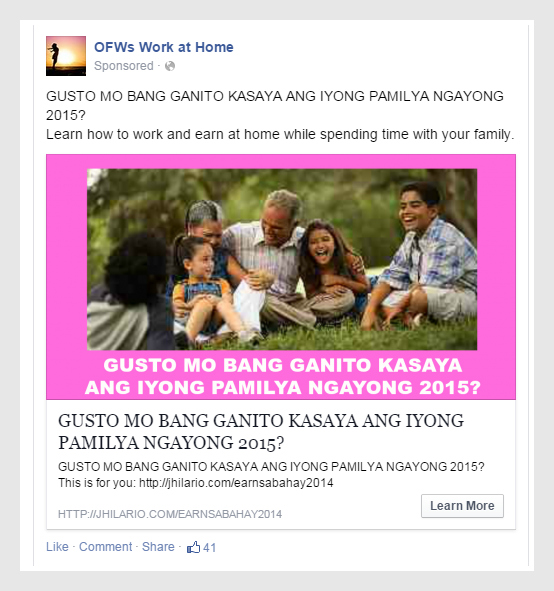This screenshot has width=554, height=591.
Task: Open the OFWs Work at Home profile picture
Action: point(66,56)
